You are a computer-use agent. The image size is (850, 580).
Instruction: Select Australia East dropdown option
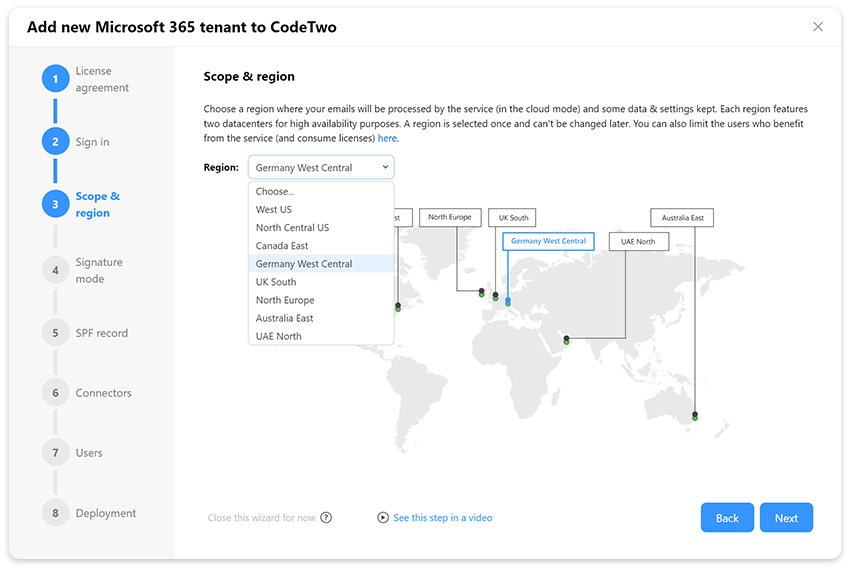pos(321,318)
